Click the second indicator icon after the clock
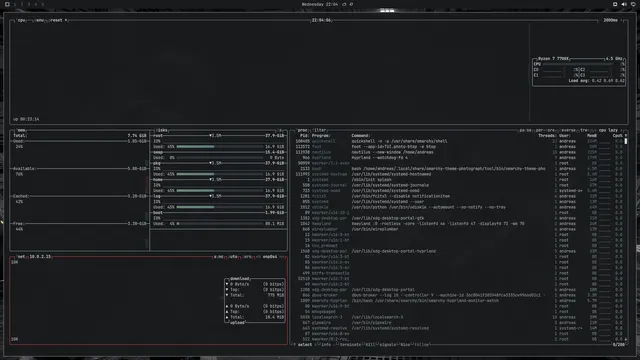Viewport: 640px width, 360px height. (351, 4)
